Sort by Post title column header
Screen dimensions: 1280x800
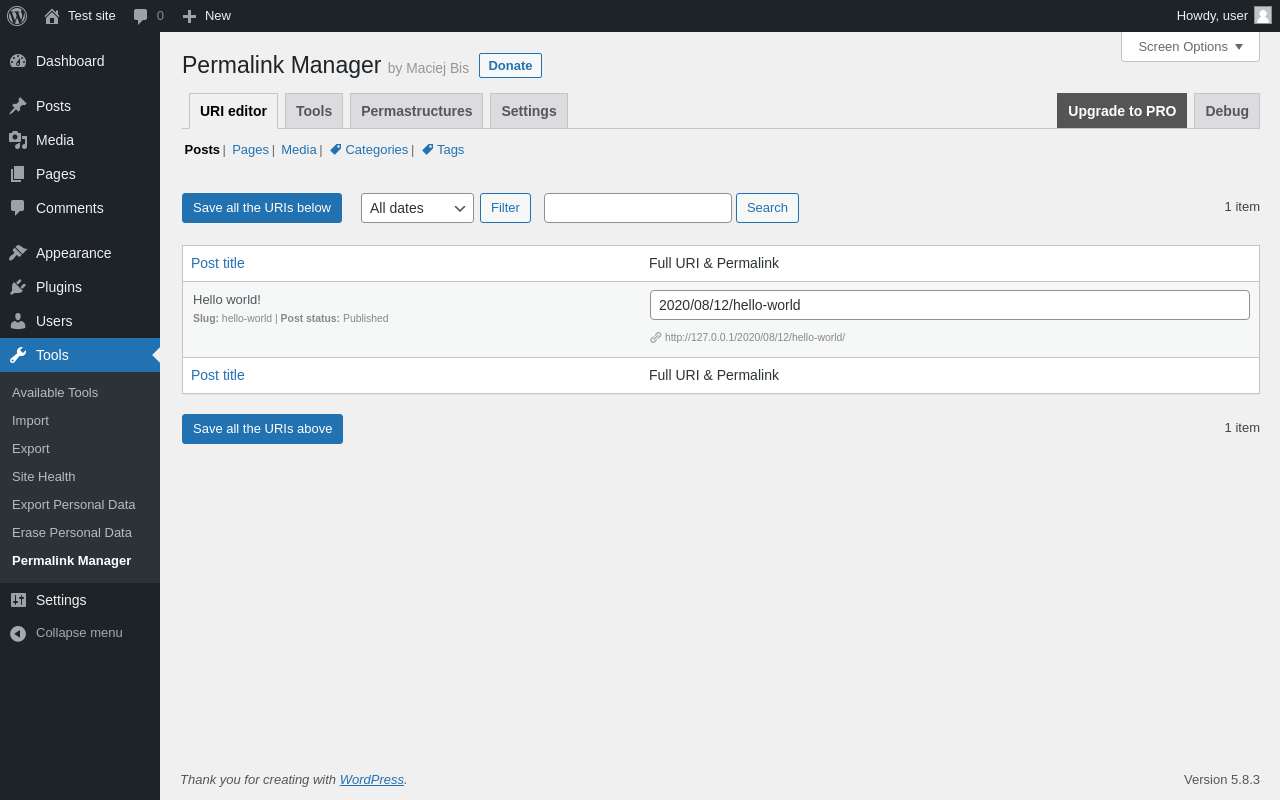218,263
